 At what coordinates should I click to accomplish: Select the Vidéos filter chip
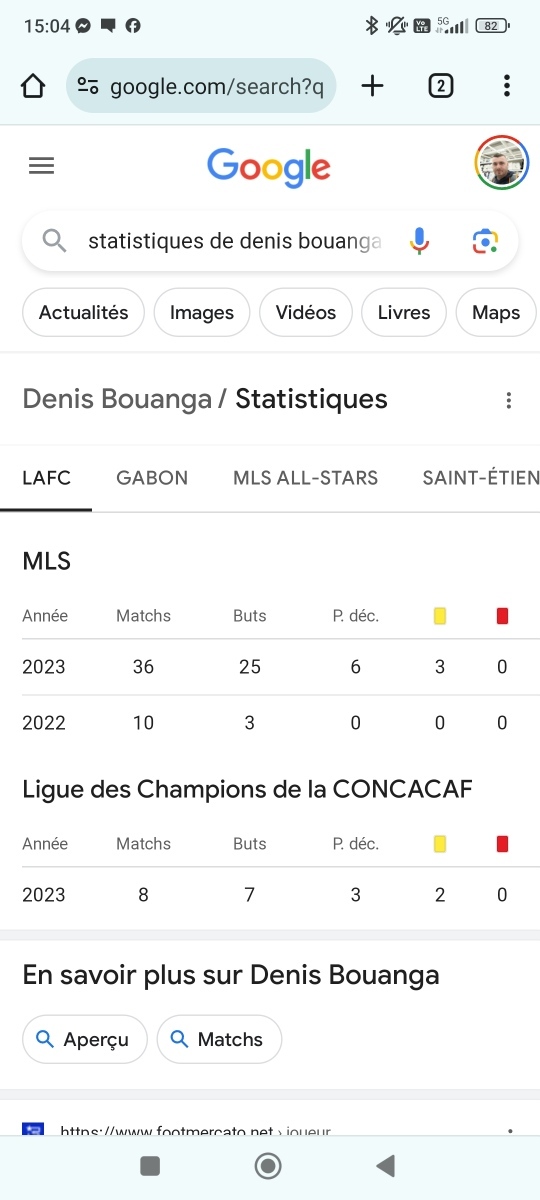coord(306,313)
